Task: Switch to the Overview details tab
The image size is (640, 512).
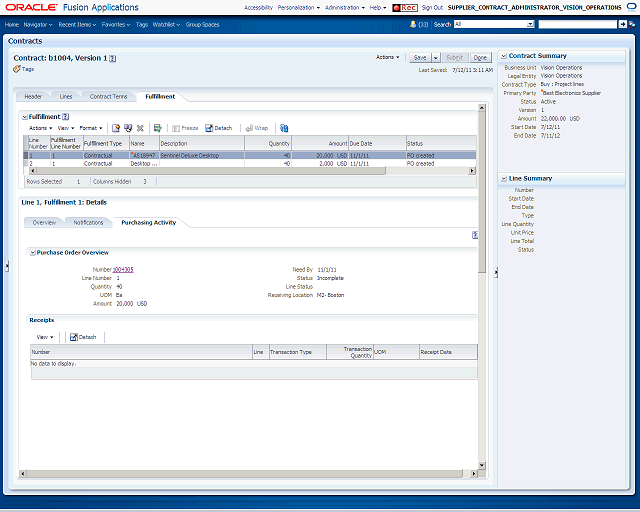Action: pyautogui.click(x=44, y=223)
